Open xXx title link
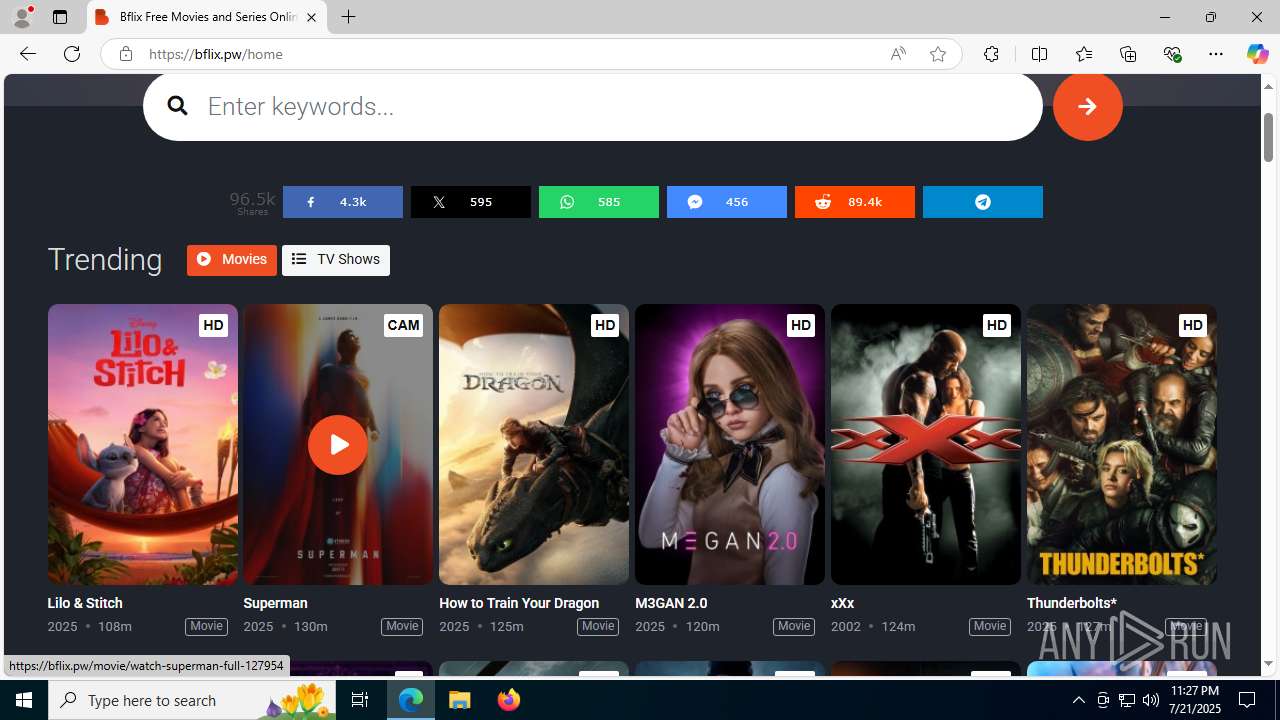Screen dimensions: 1280x720 (842, 603)
